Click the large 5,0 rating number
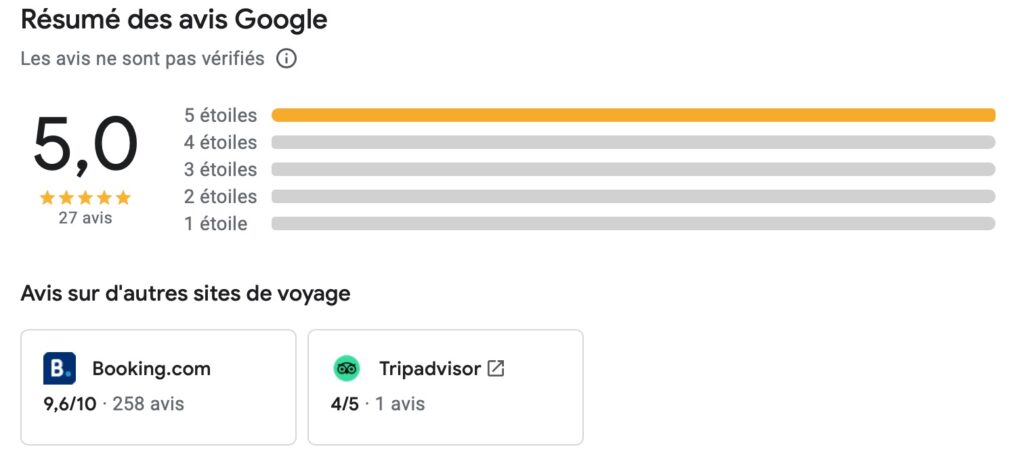 pos(85,147)
